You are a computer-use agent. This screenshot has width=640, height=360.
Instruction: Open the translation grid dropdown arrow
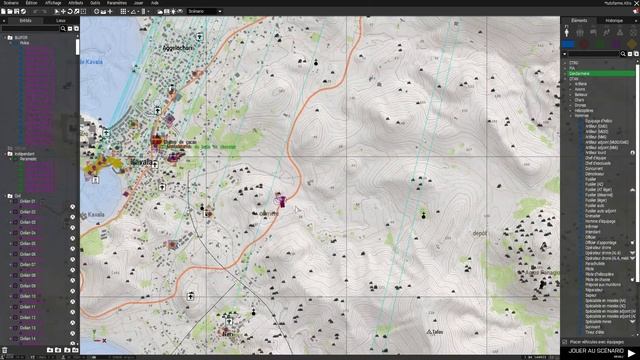click(x=128, y=11)
